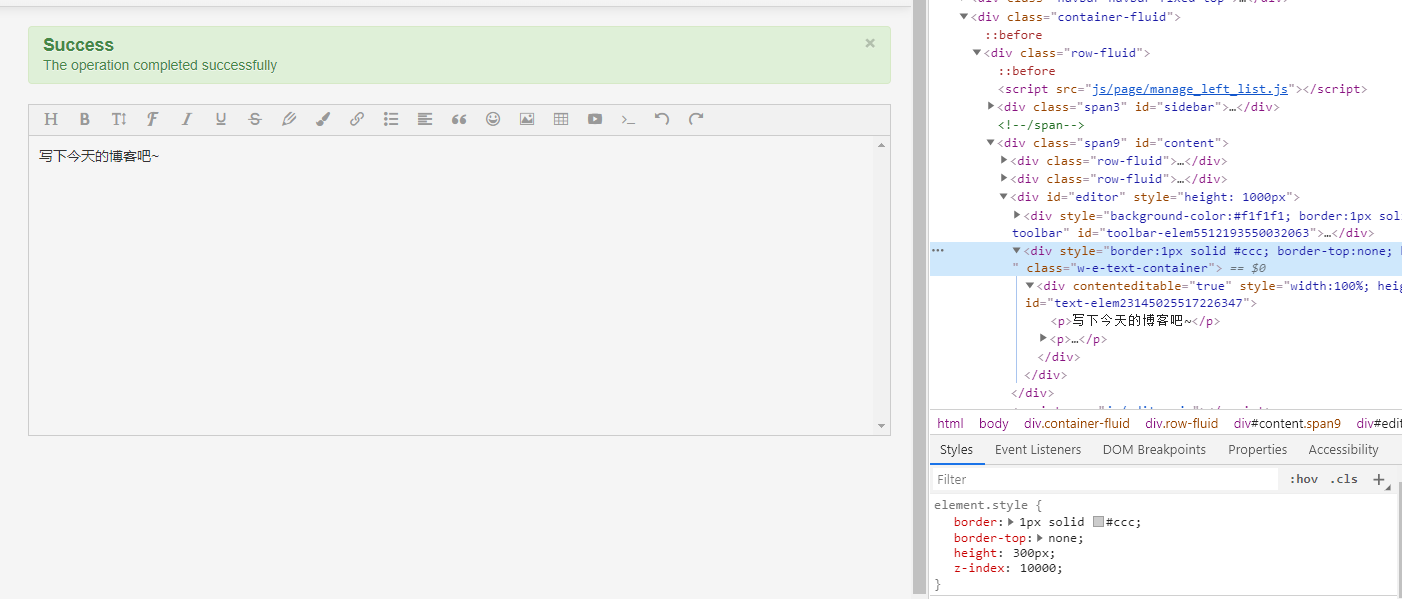Insert a code block

(x=628, y=119)
